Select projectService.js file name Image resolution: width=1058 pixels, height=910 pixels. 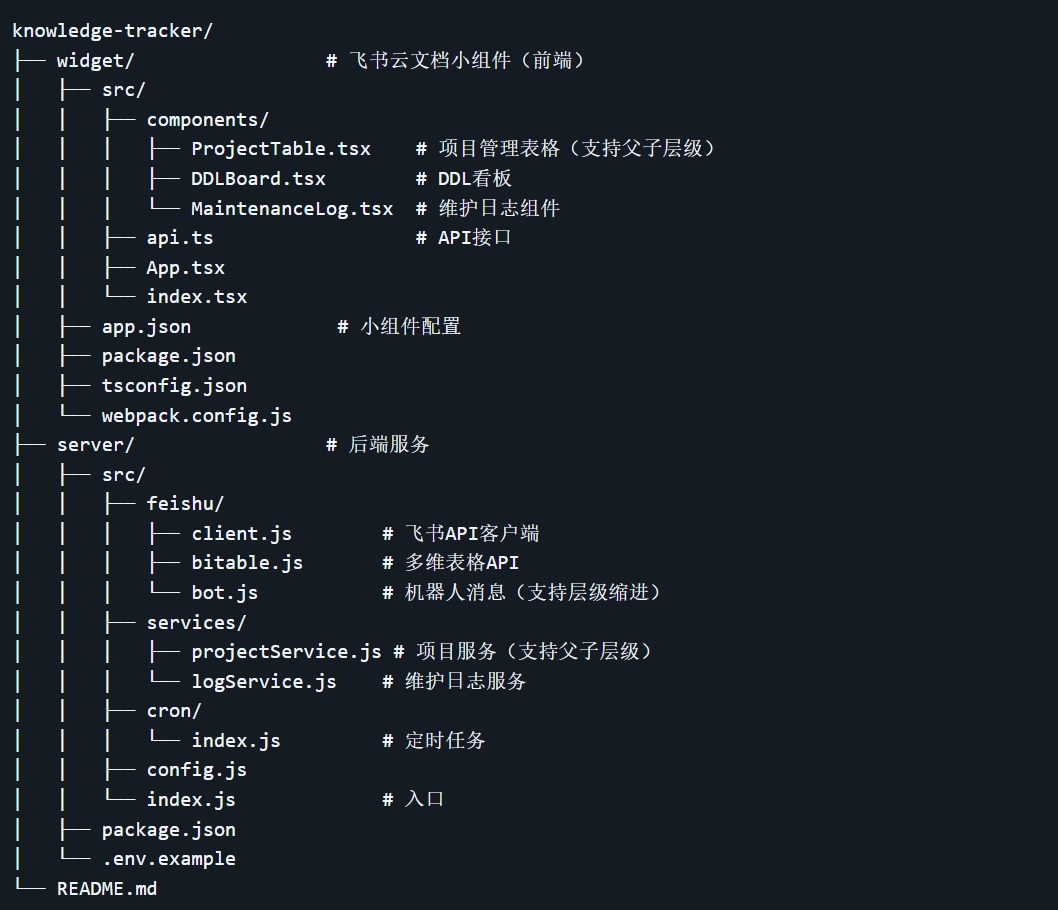[287, 652]
